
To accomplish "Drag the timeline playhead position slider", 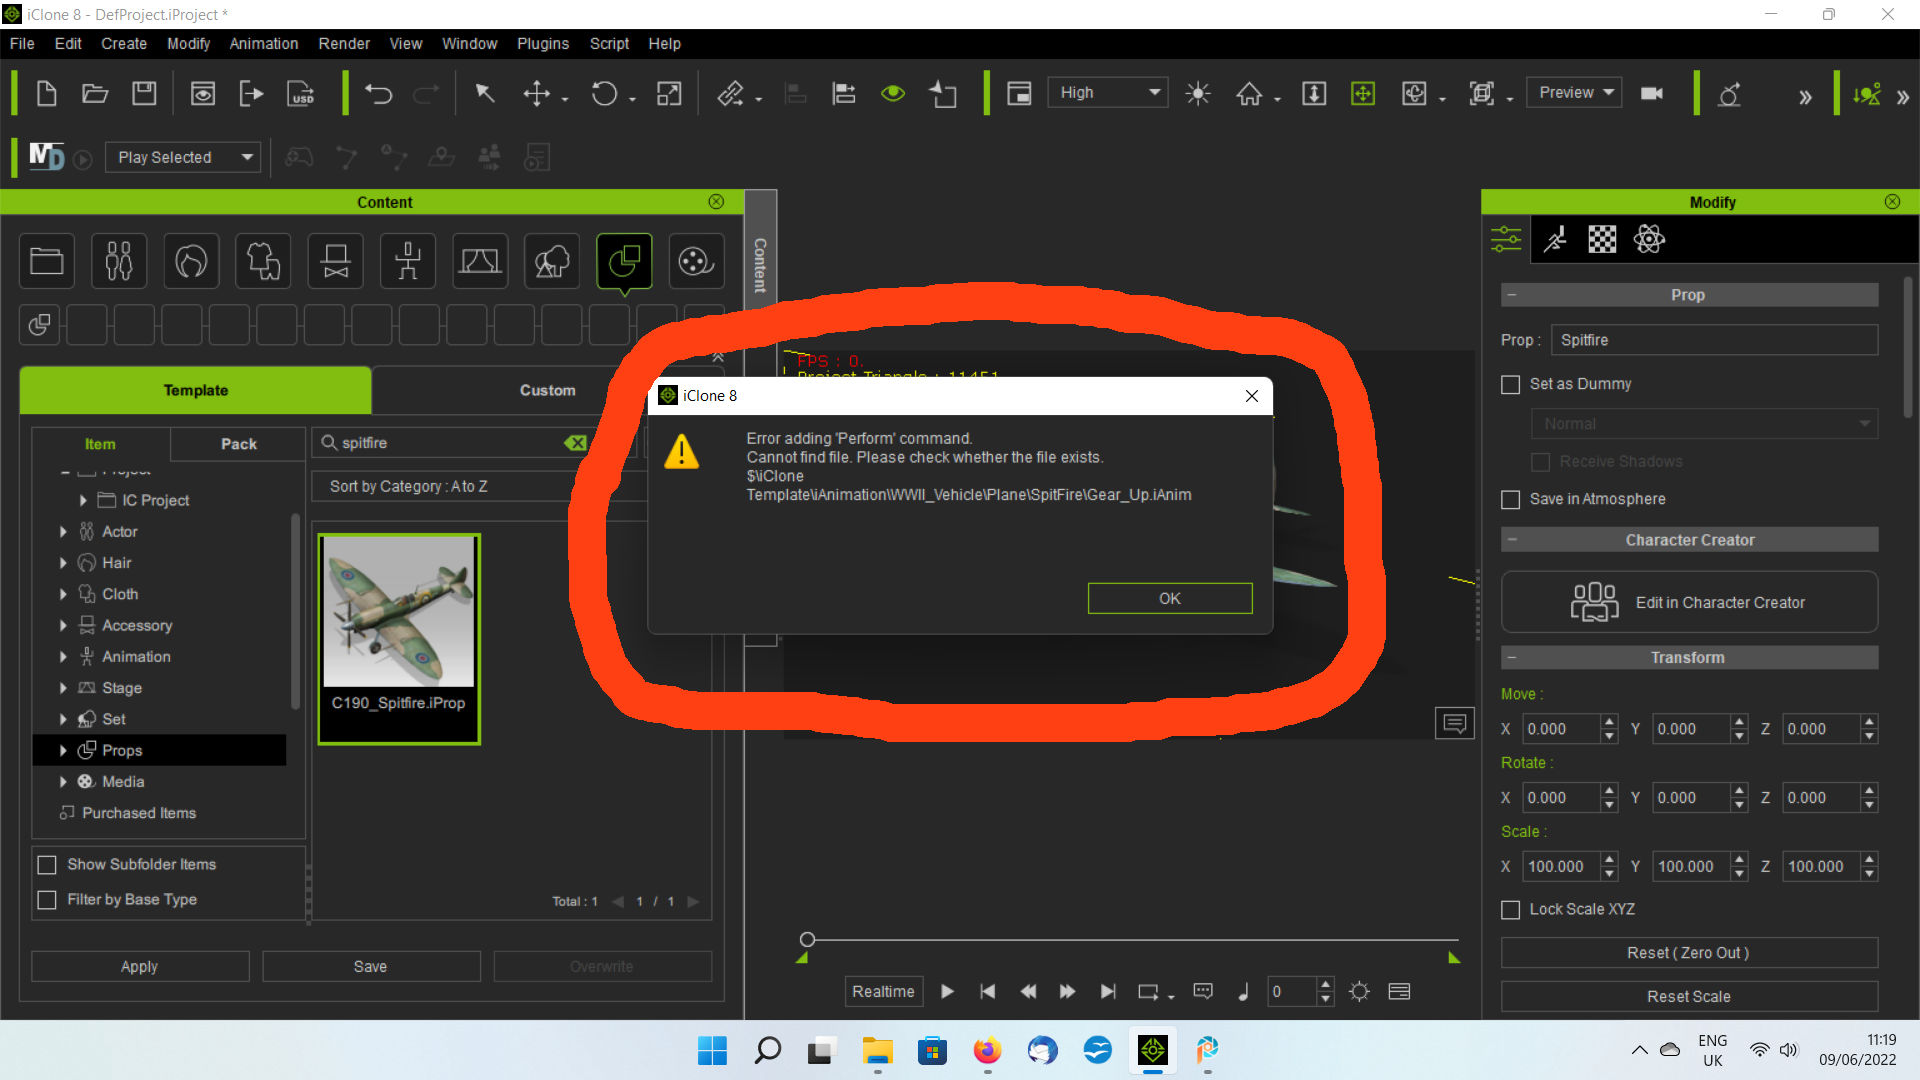I will (807, 939).
